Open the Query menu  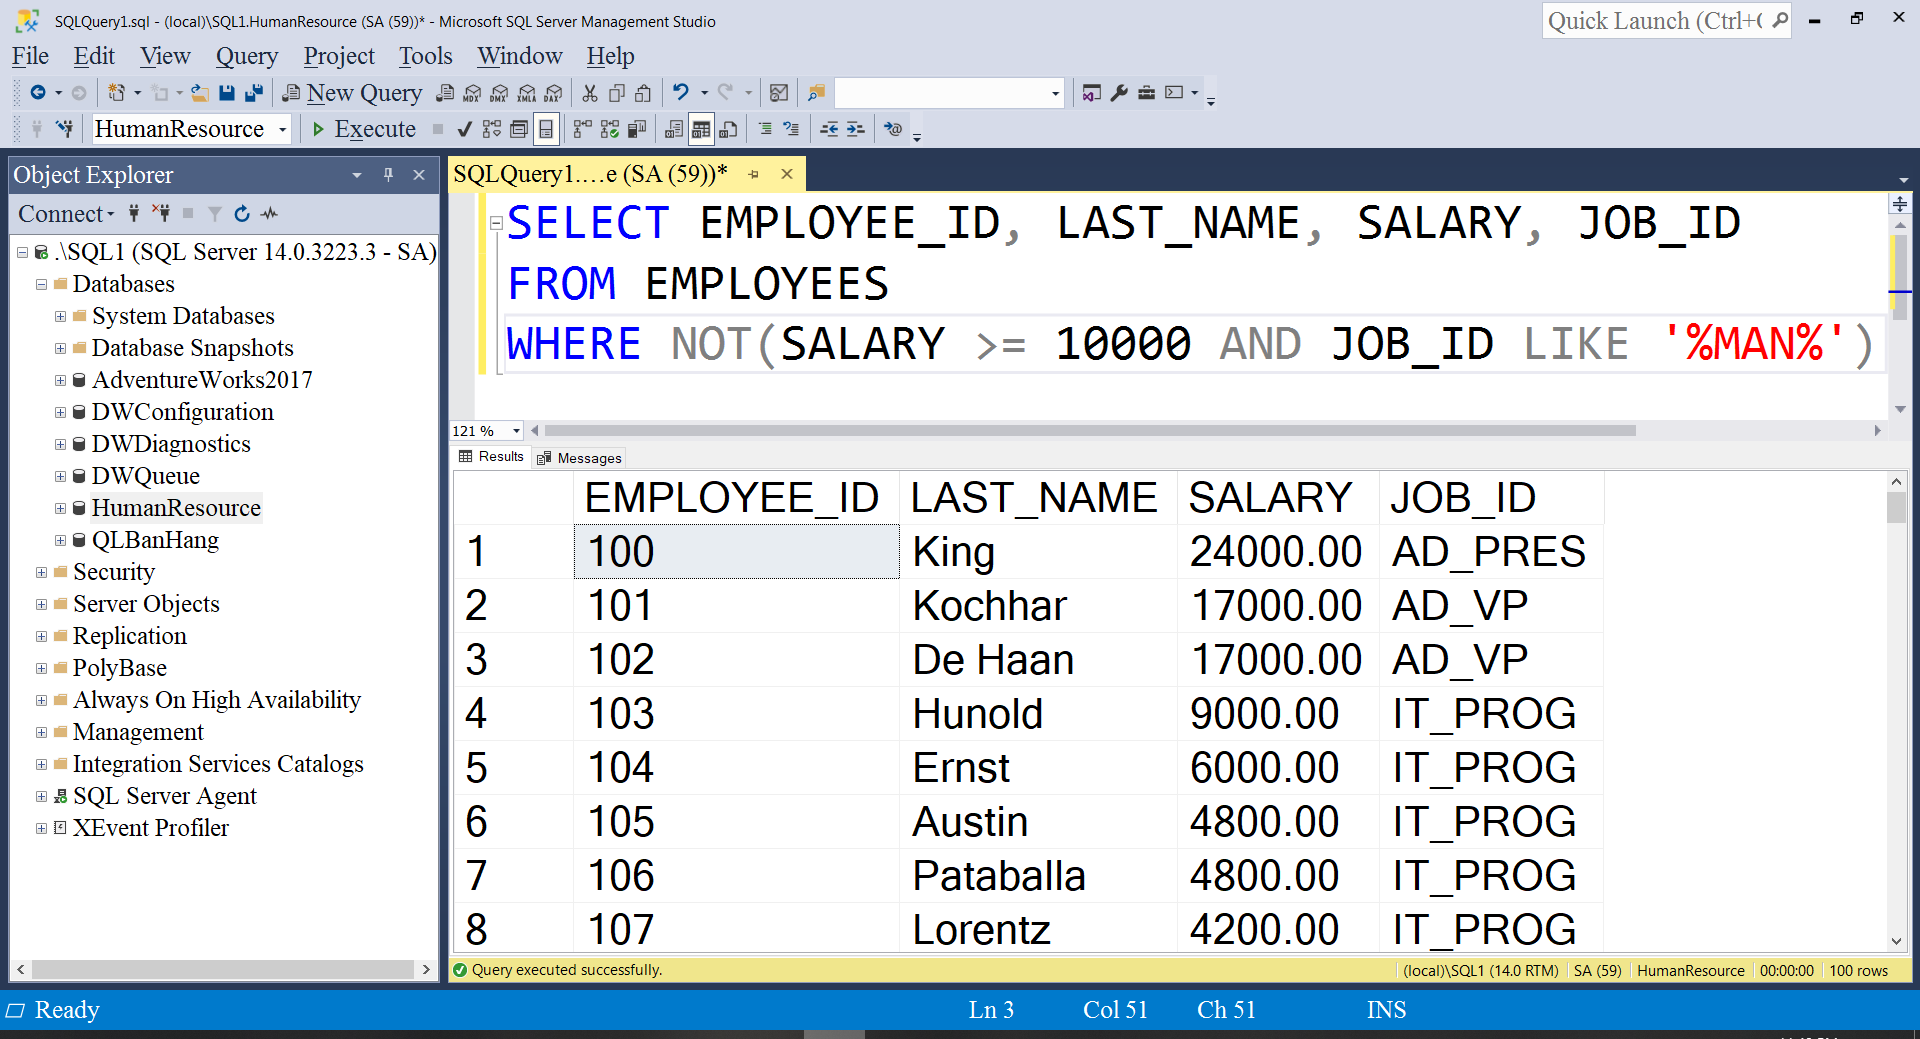246,56
